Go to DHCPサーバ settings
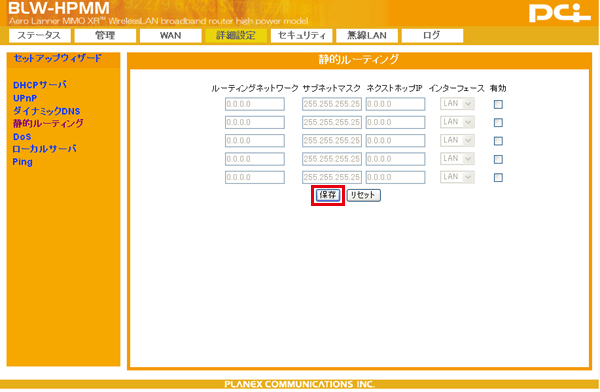This screenshot has height=392, width=600. [x=40, y=85]
